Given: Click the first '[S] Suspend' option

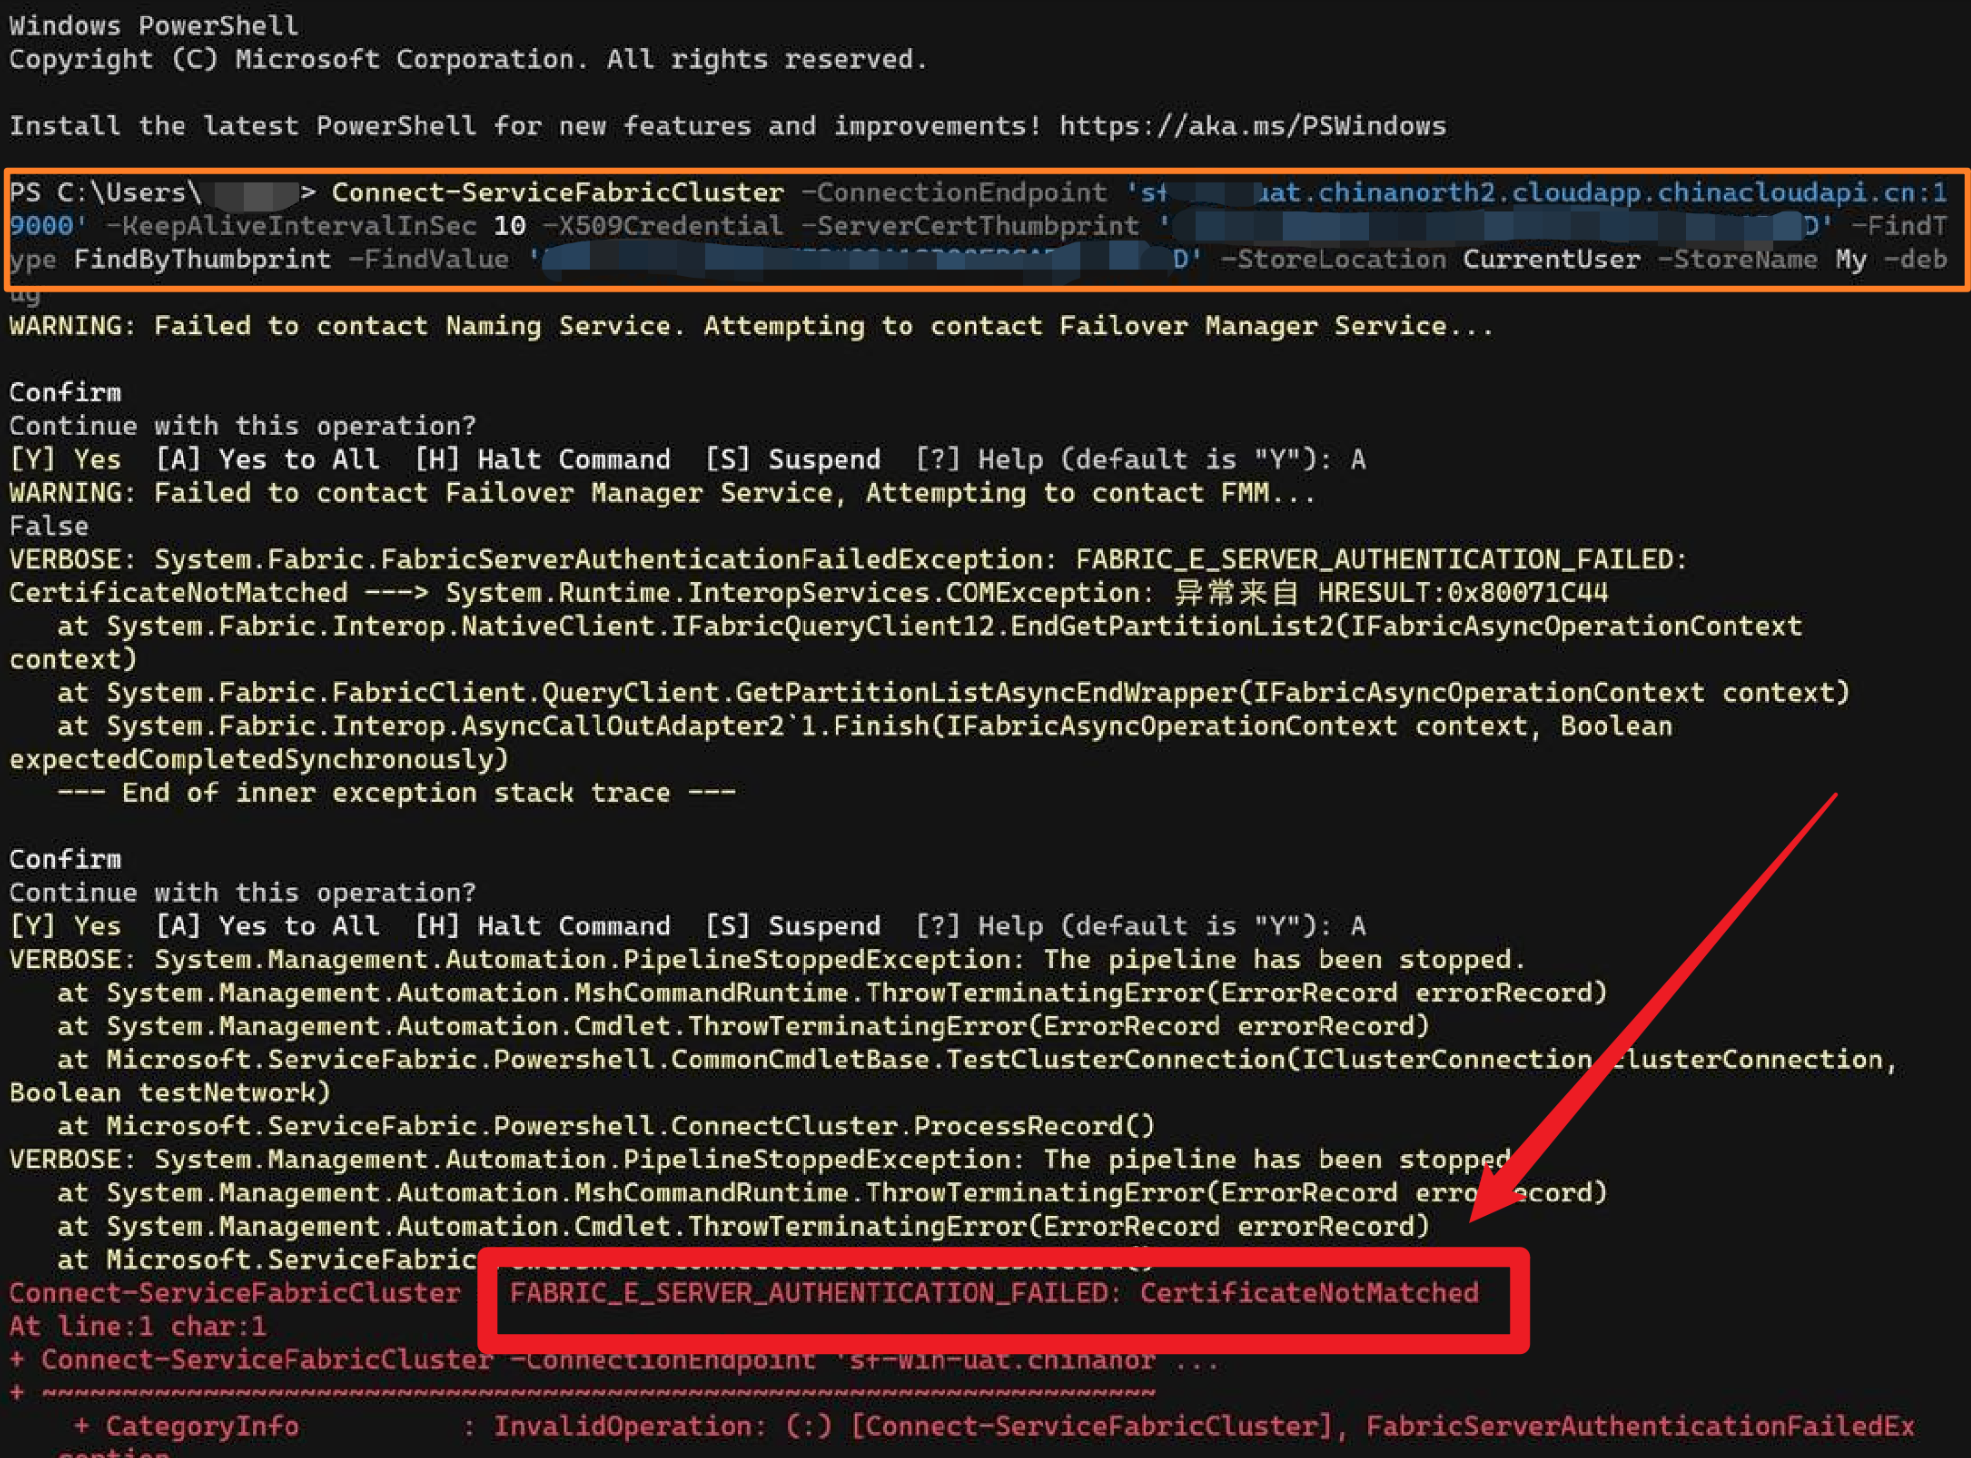Looking at the screenshot, I should tap(792, 459).
